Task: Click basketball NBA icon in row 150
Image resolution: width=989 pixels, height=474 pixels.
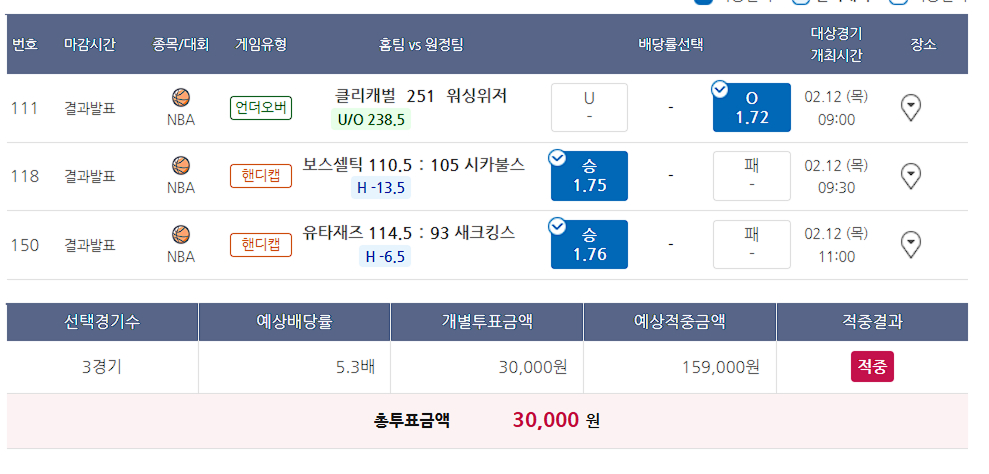Action: (x=181, y=235)
